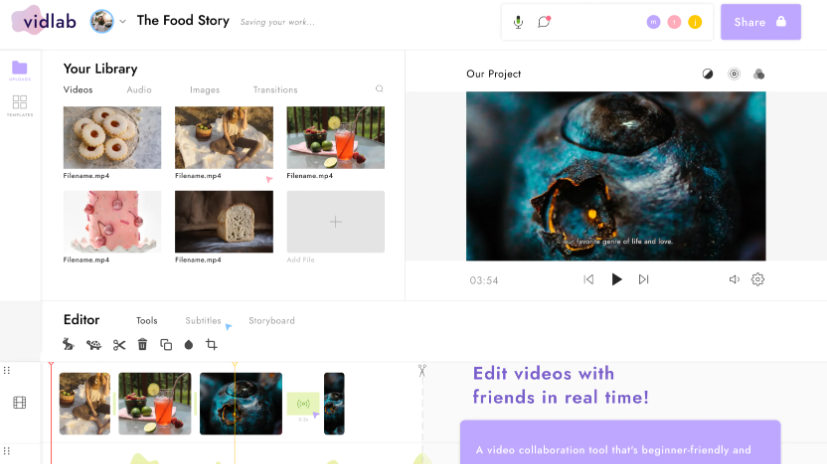This screenshot has height=464, width=827.
Task: Mute the preview volume speaker icon
Action: (x=734, y=279)
